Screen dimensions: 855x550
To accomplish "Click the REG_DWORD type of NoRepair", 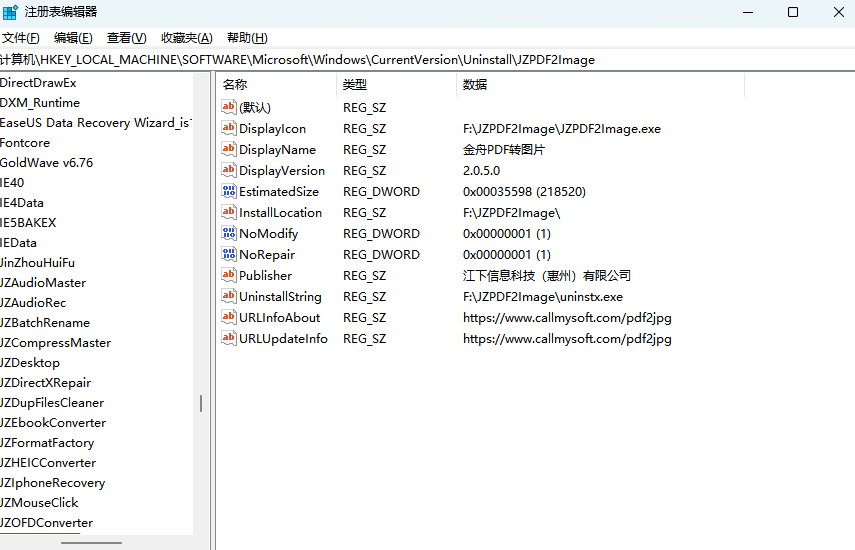I will point(381,255).
